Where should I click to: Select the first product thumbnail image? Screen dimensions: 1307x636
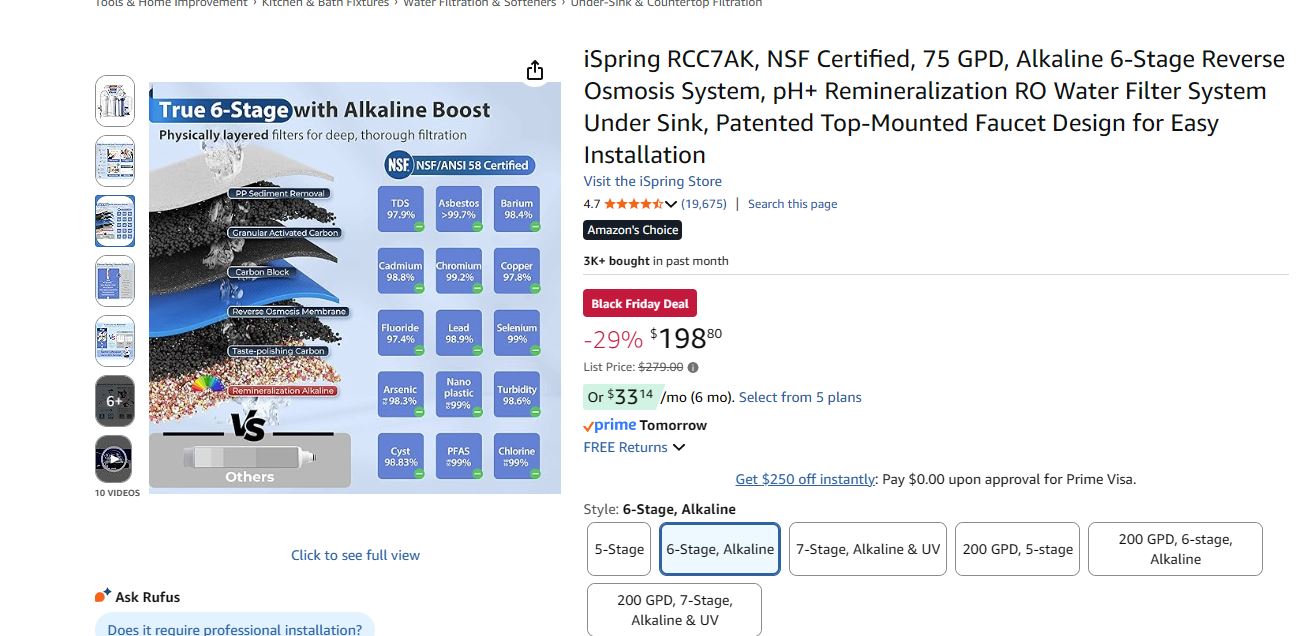114,101
